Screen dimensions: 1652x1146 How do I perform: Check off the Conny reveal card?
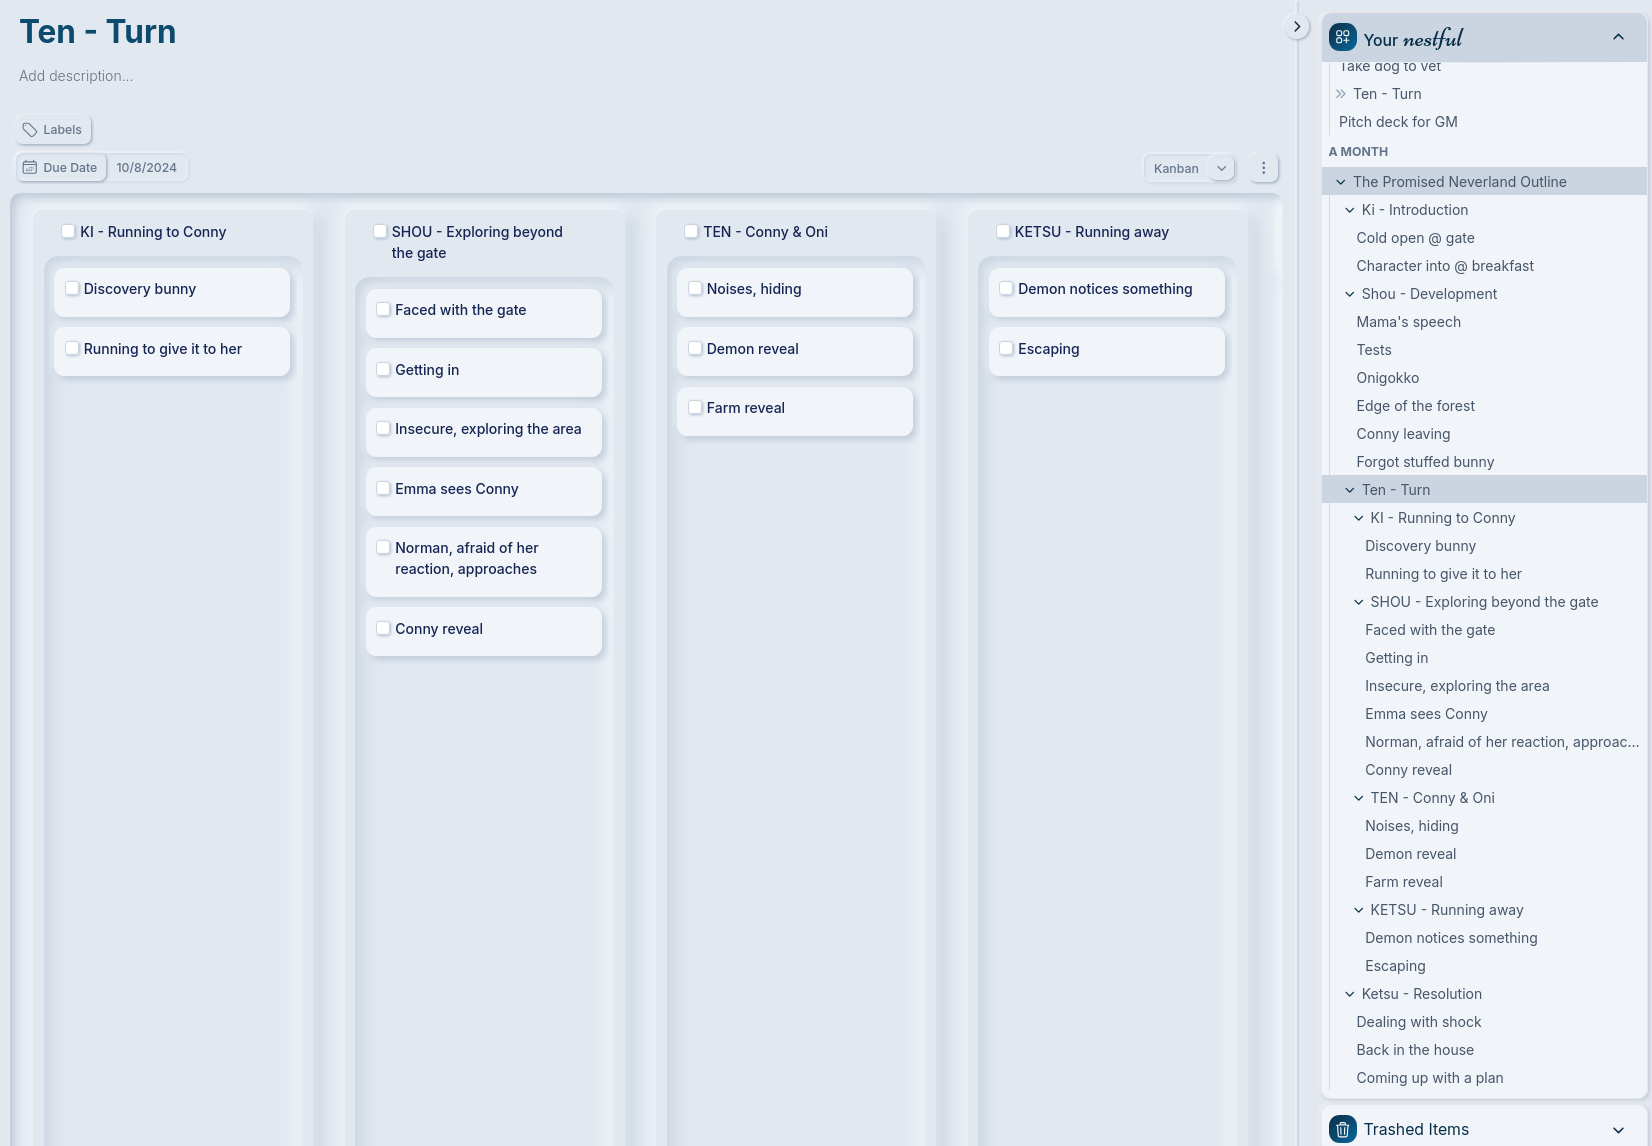pyautogui.click(x=383, y=628)
